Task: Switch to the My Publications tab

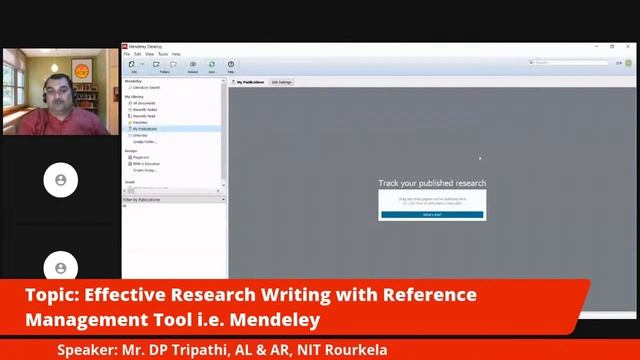Action: [248, 82]
